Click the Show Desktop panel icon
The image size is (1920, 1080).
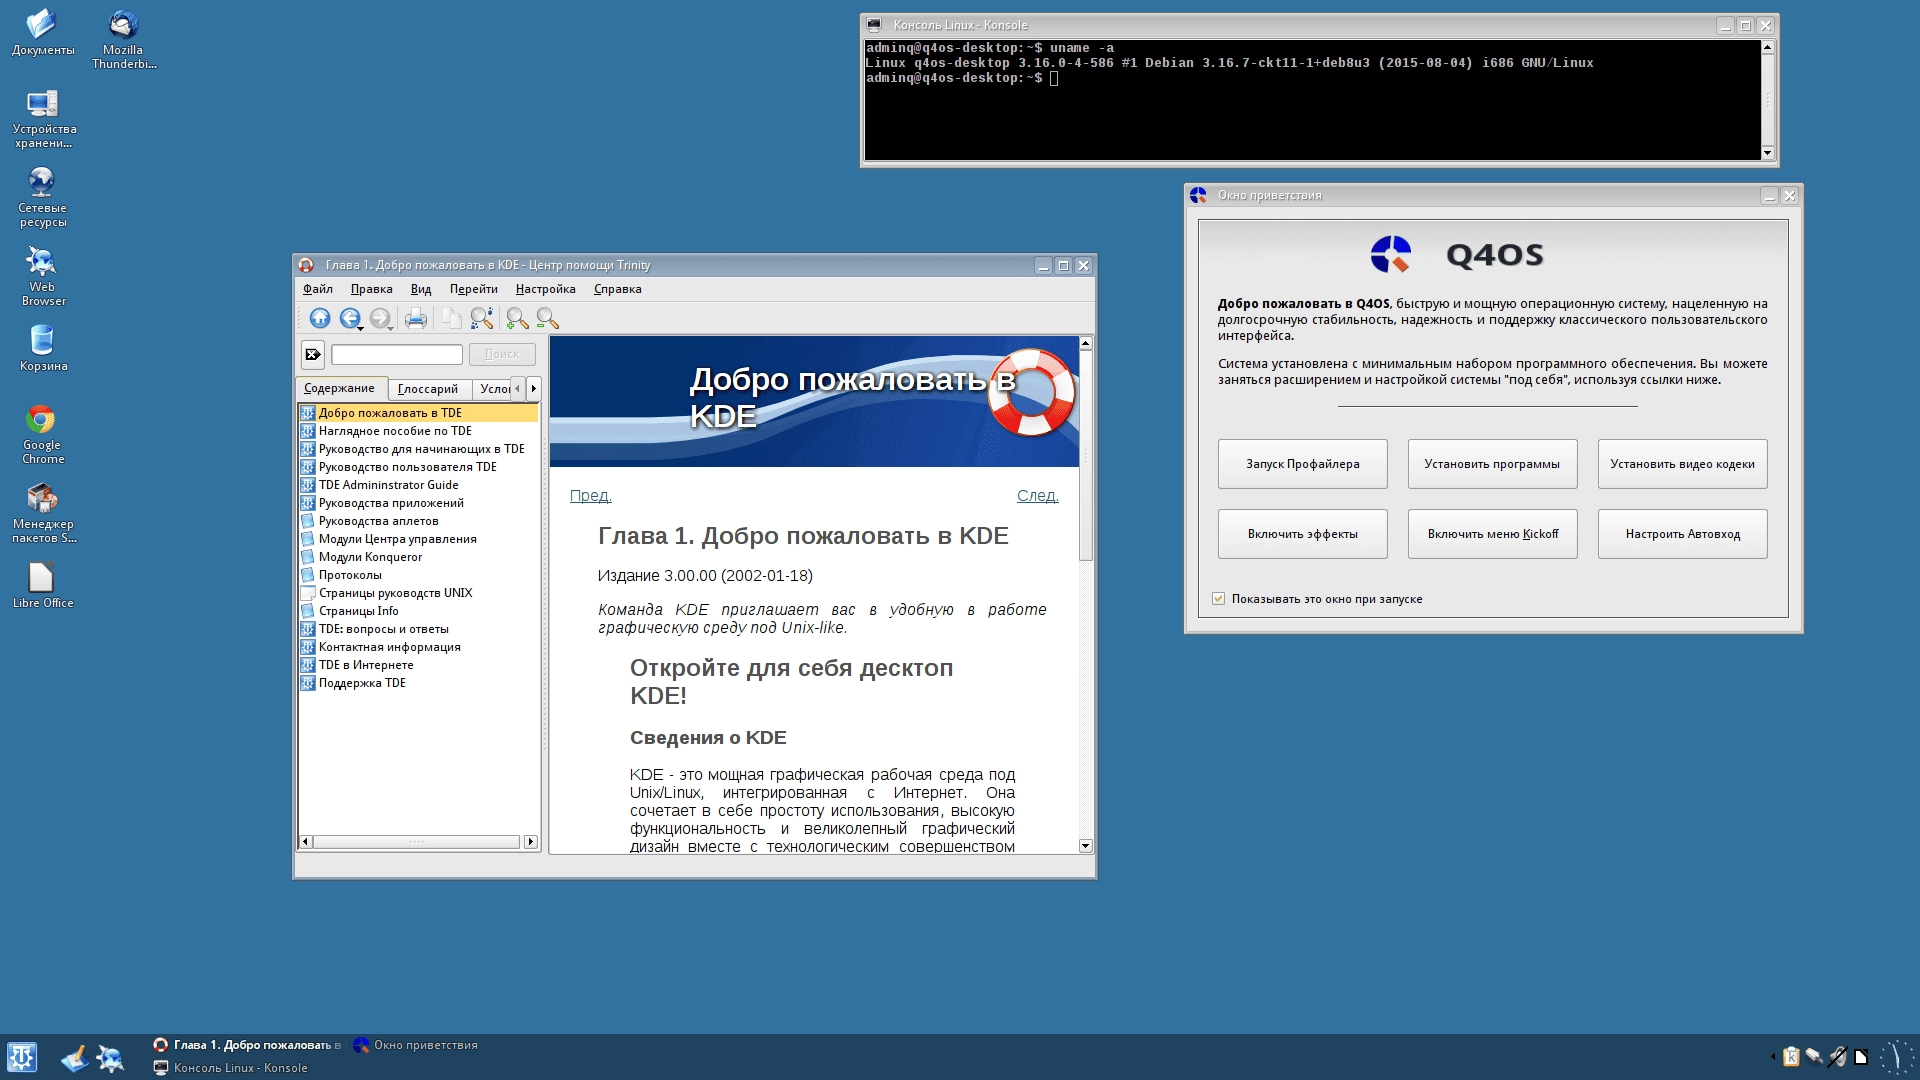(75, 1058)
